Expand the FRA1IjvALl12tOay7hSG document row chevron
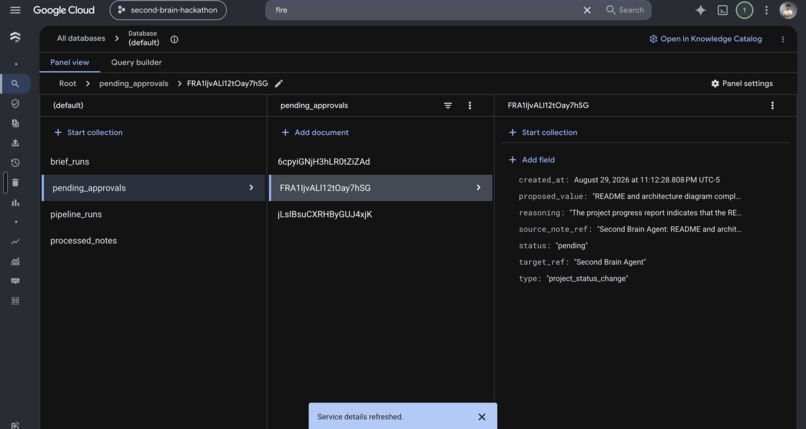The image size is (806, 429). pyautogui.click(x=478, y=188)
